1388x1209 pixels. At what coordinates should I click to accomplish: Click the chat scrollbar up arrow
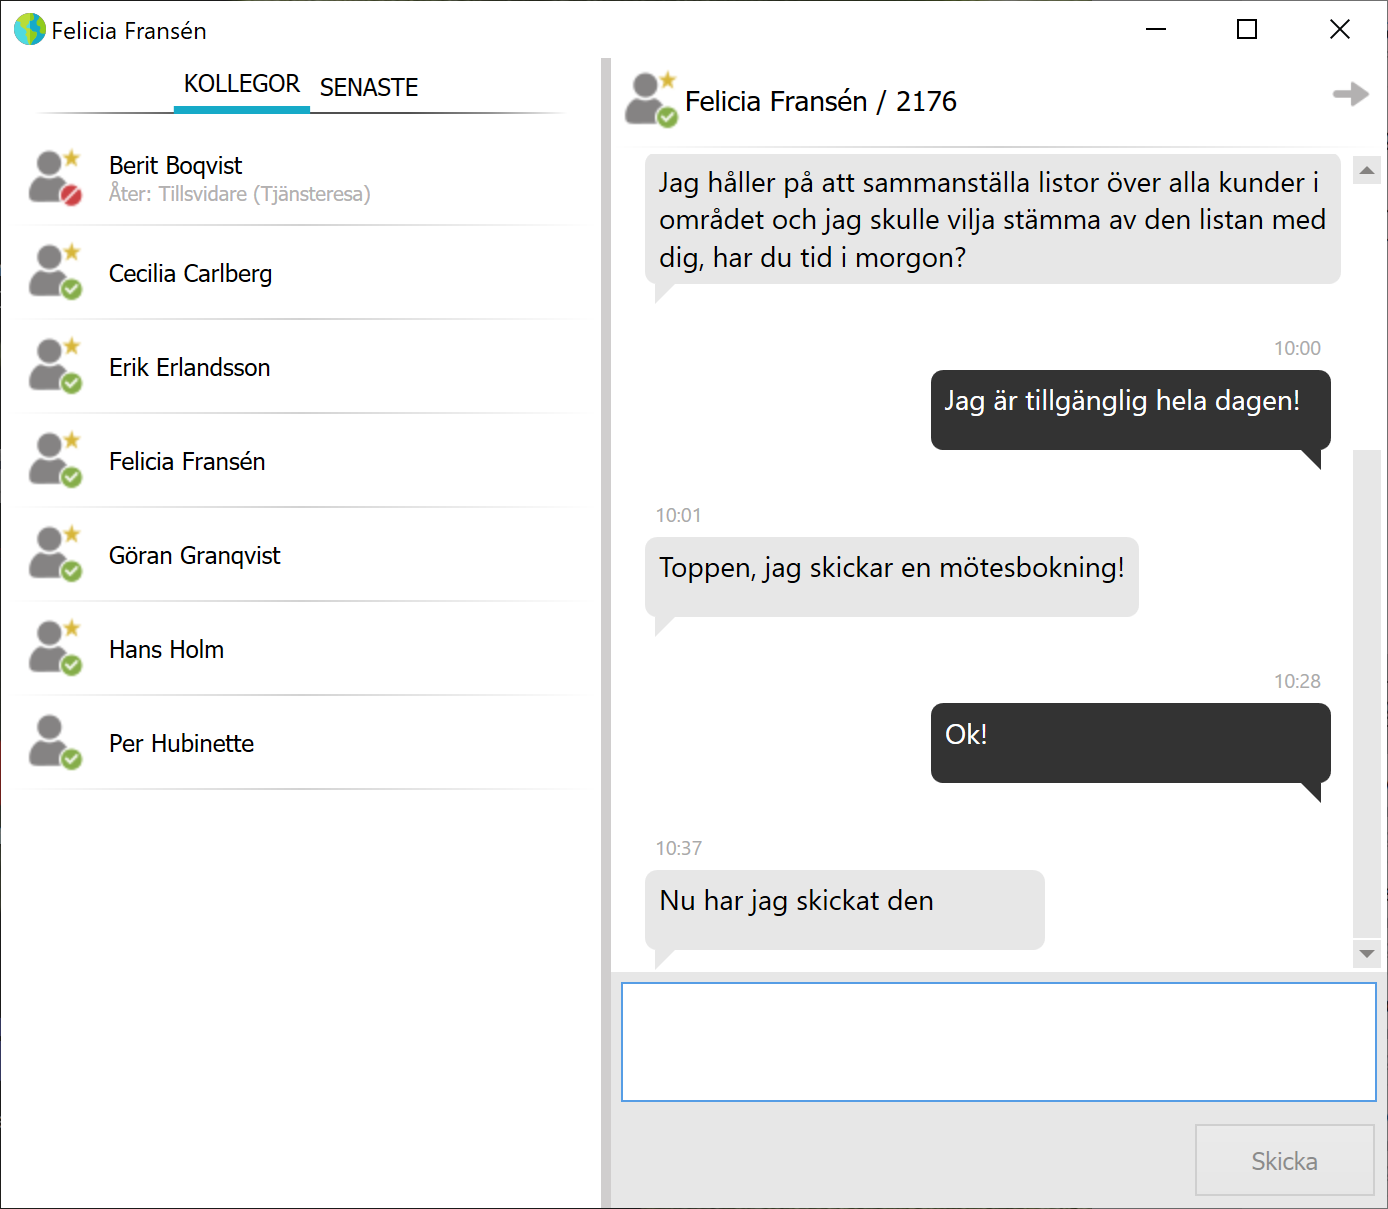pos(1367,171)
